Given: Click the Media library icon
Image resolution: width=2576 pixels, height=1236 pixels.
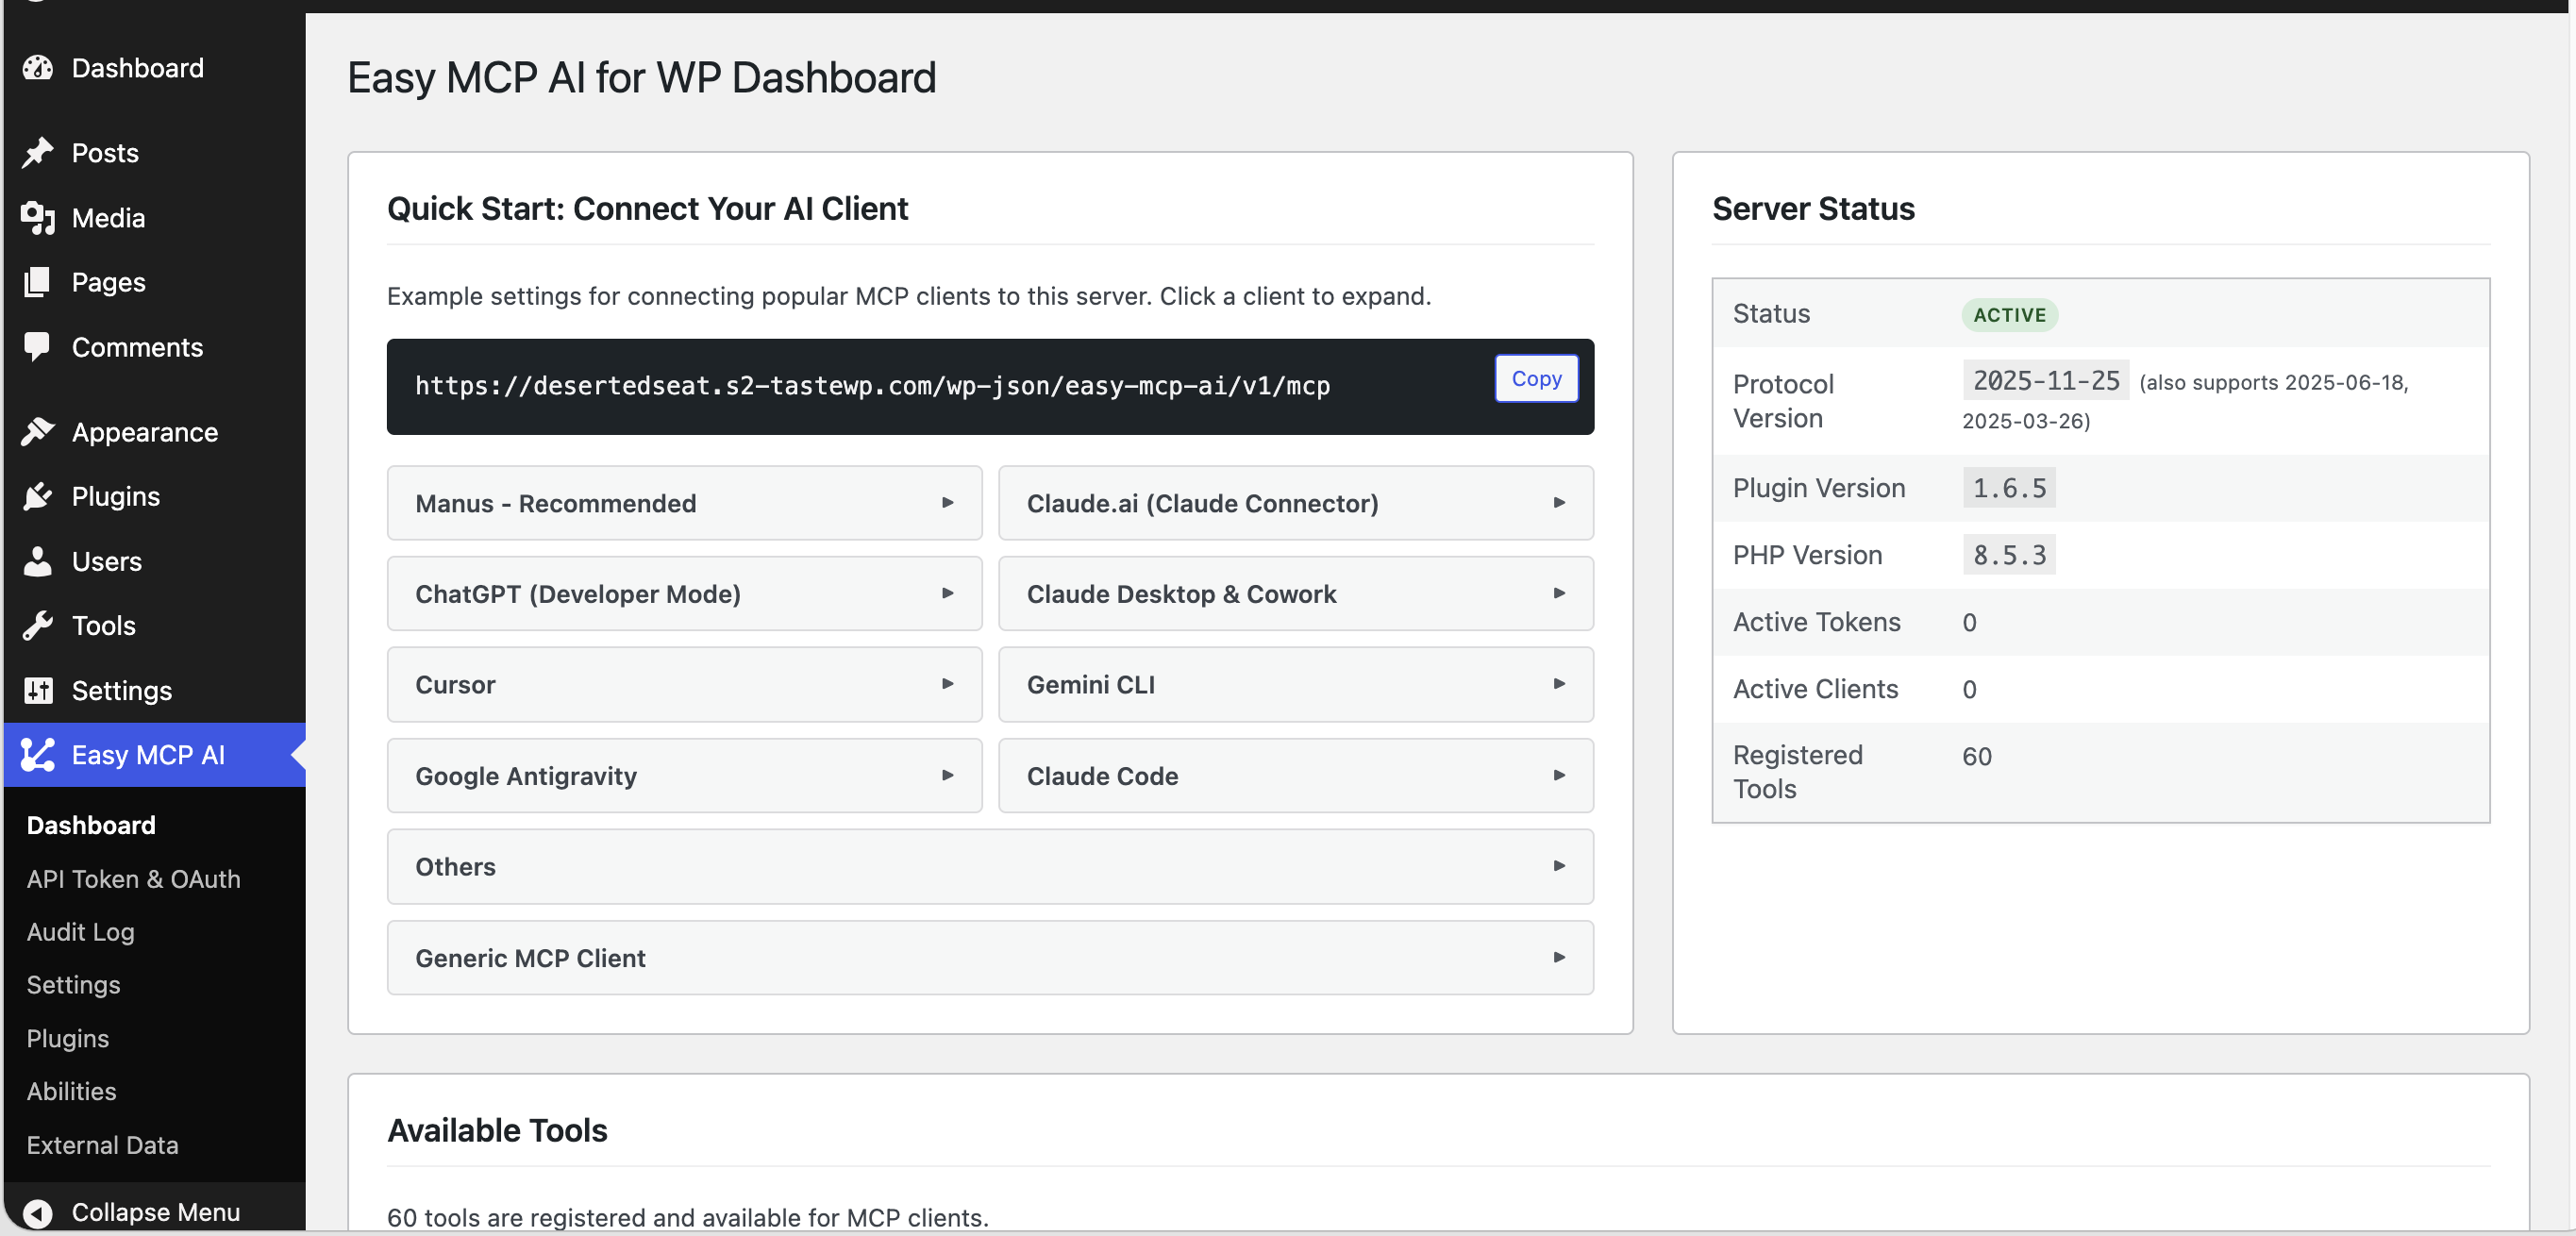Looking at the screenshot, I should 38,218.
